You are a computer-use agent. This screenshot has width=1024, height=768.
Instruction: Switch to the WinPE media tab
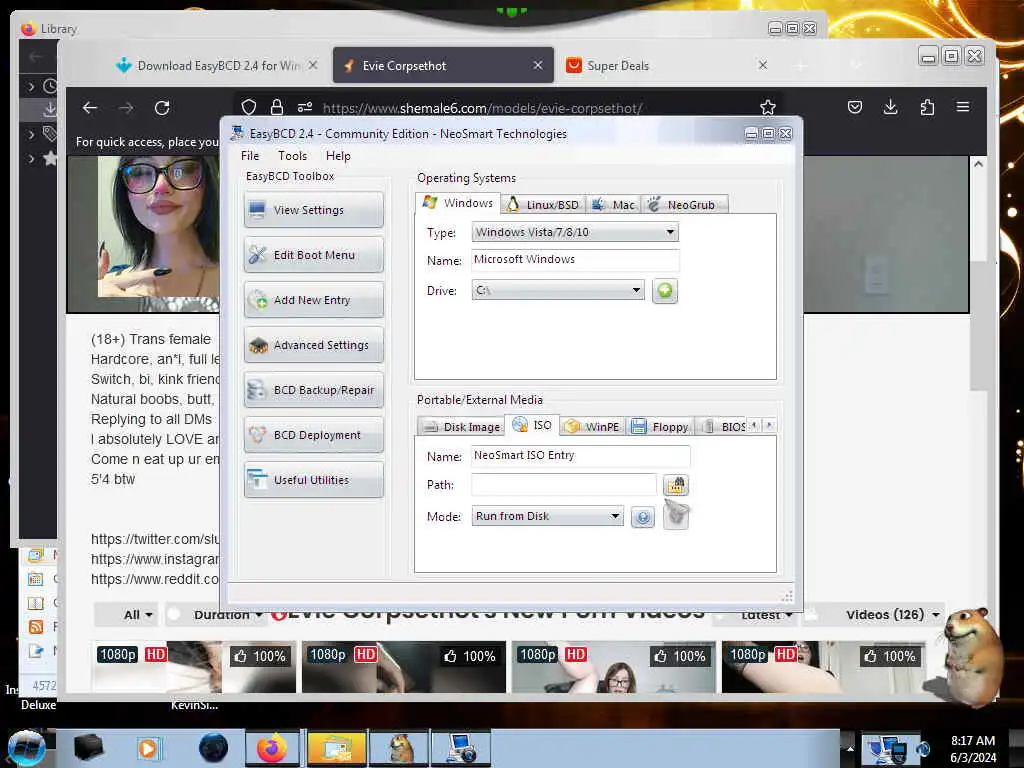(x=593, y=426)
